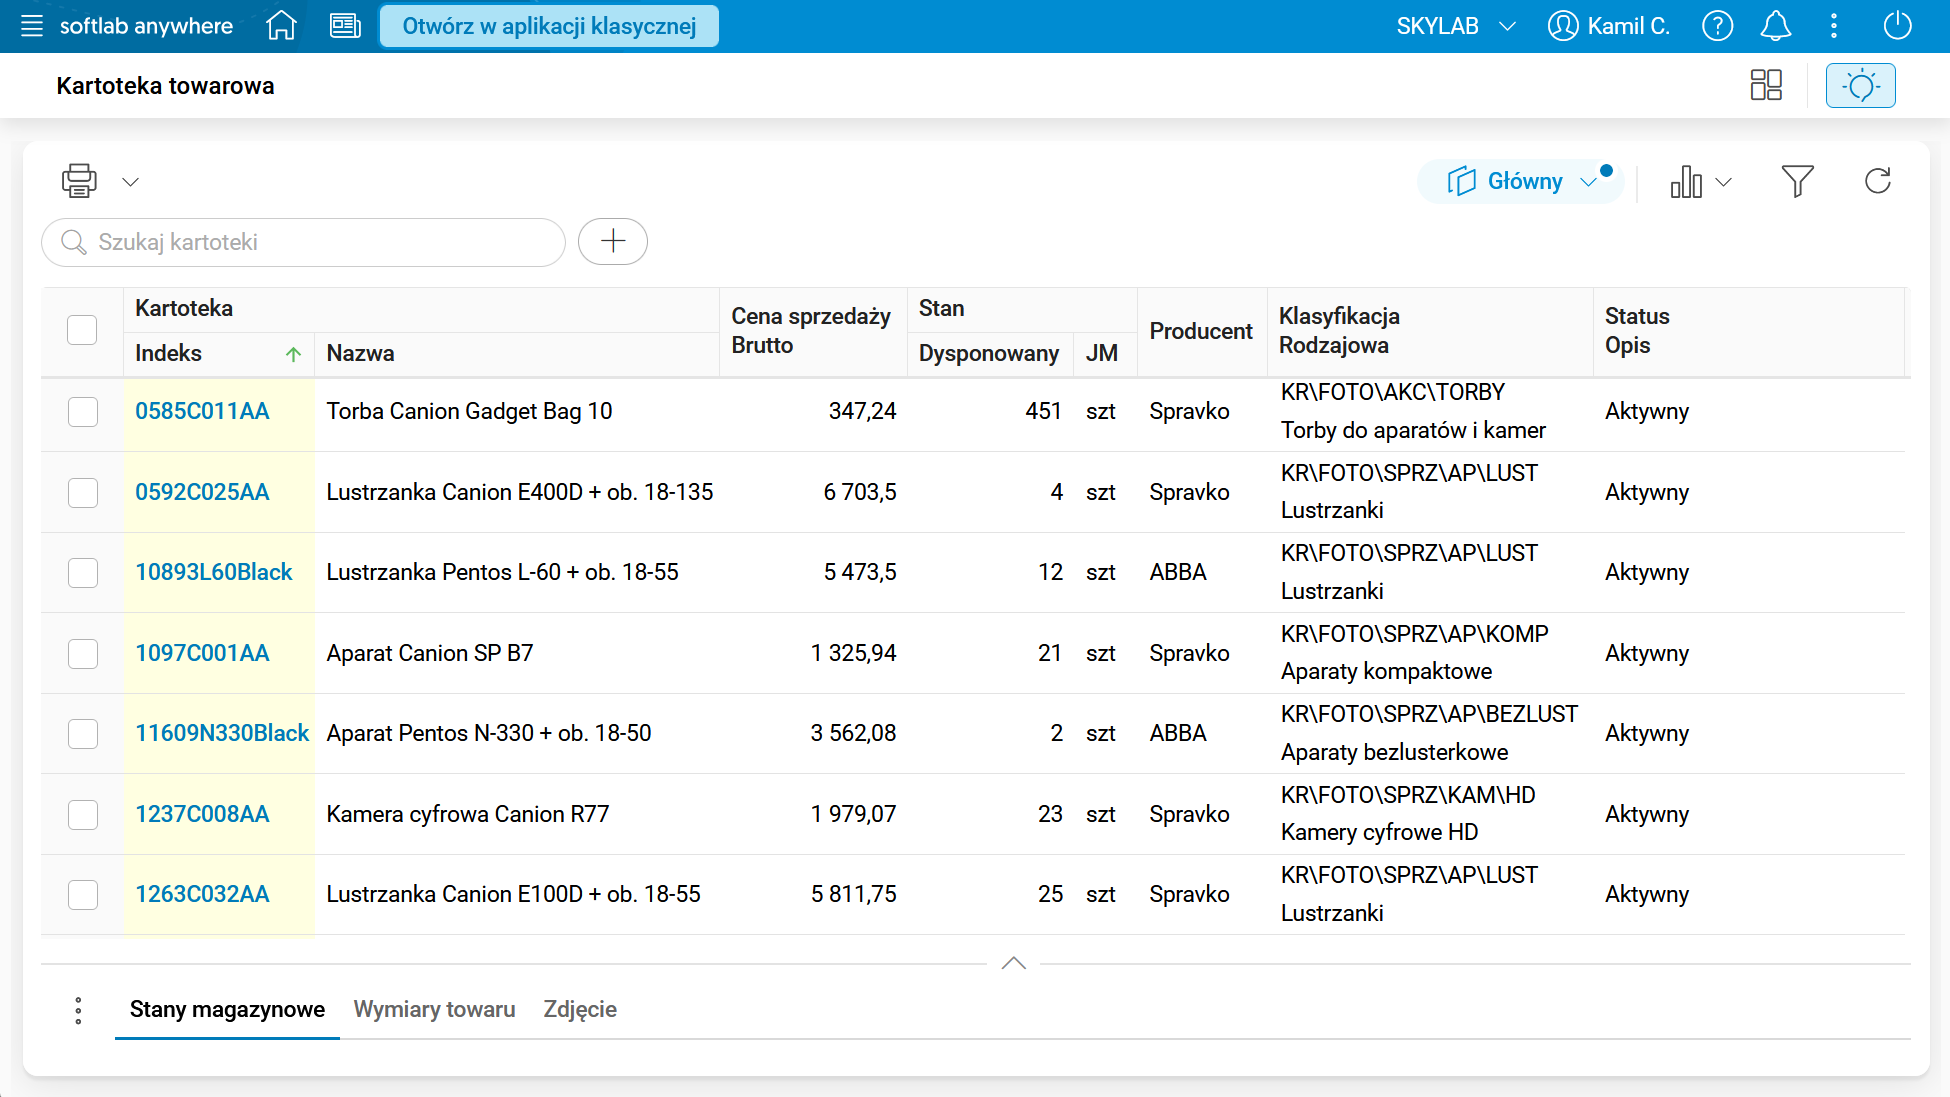Select checkbox for Torba Canion Gadget Bag

(82, 412)
